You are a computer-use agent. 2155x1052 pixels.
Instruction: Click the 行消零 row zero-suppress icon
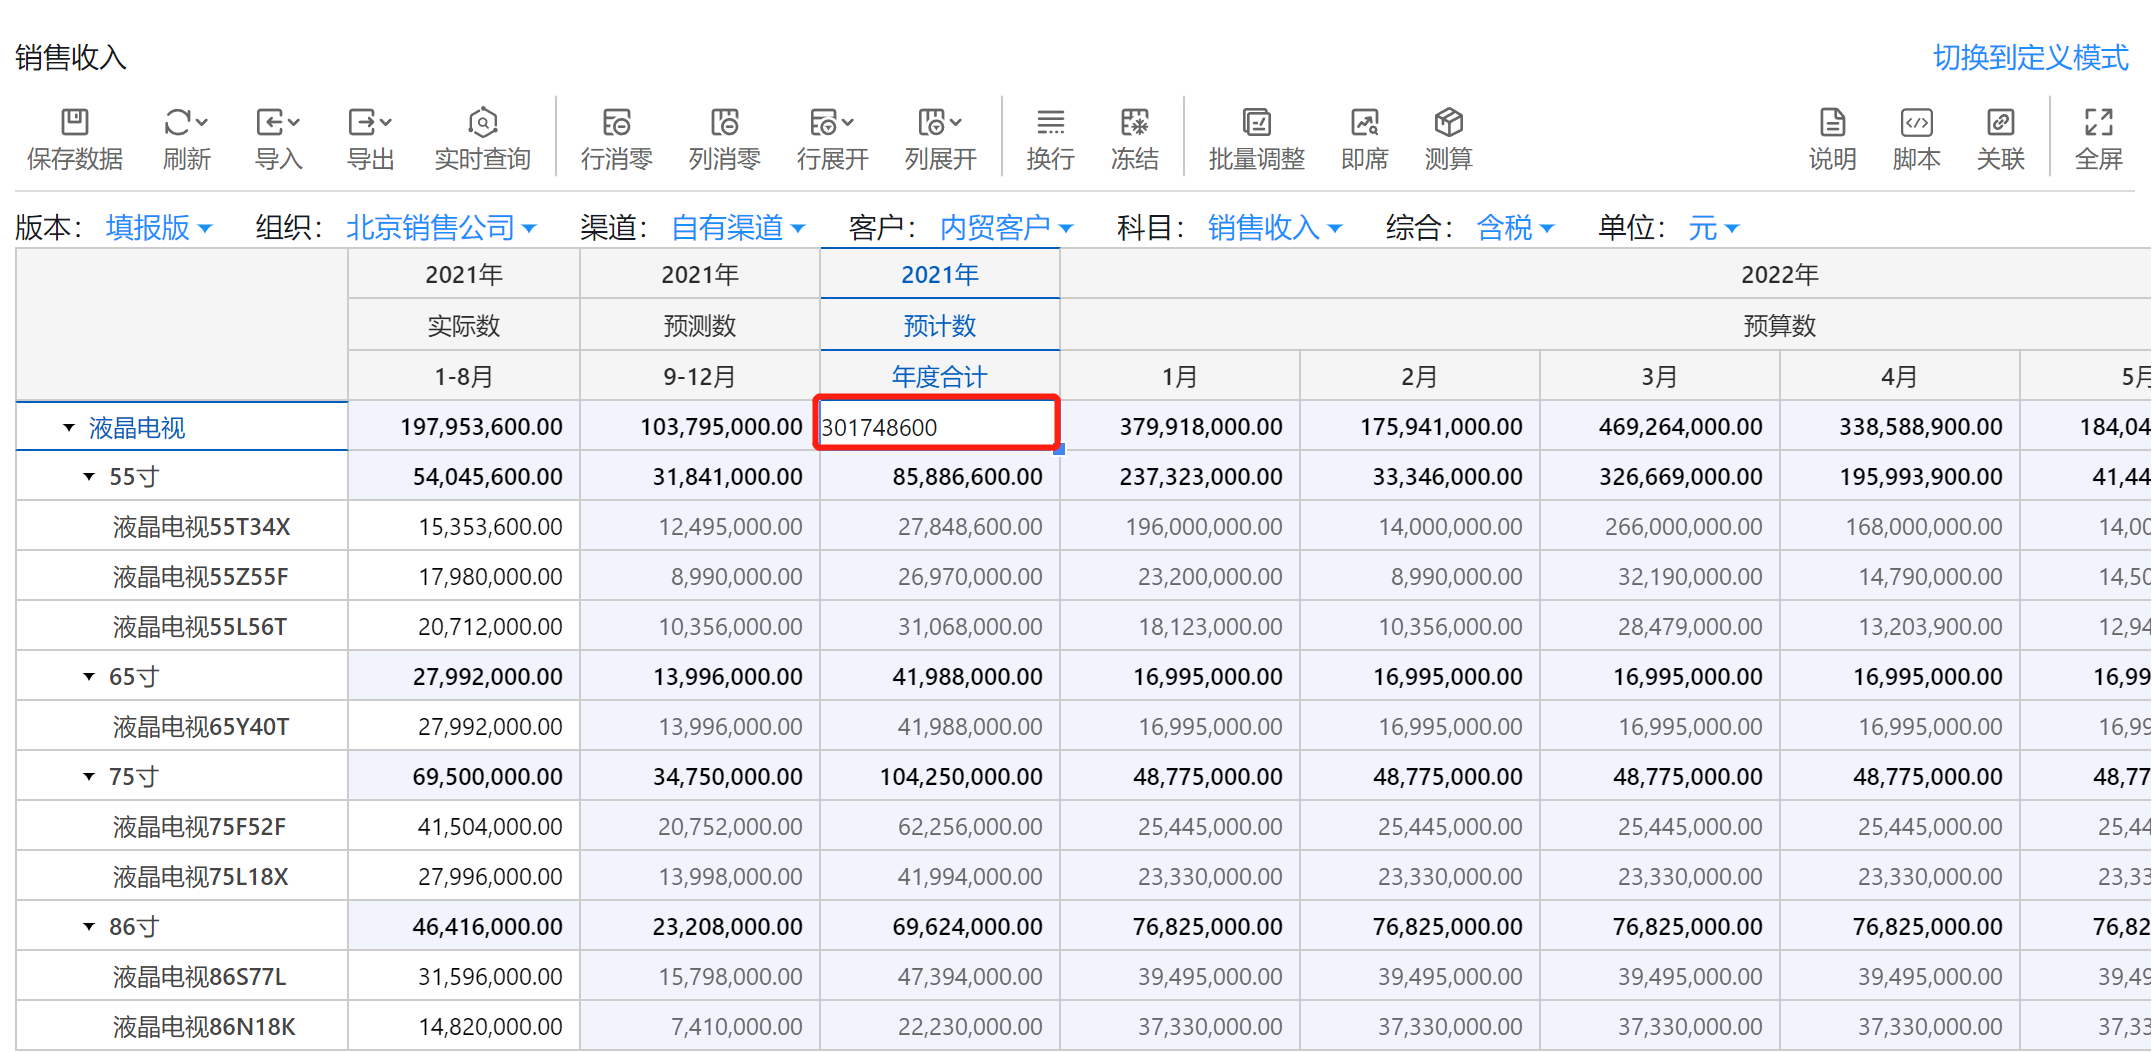pyautogui.click(x=616, y=123)
